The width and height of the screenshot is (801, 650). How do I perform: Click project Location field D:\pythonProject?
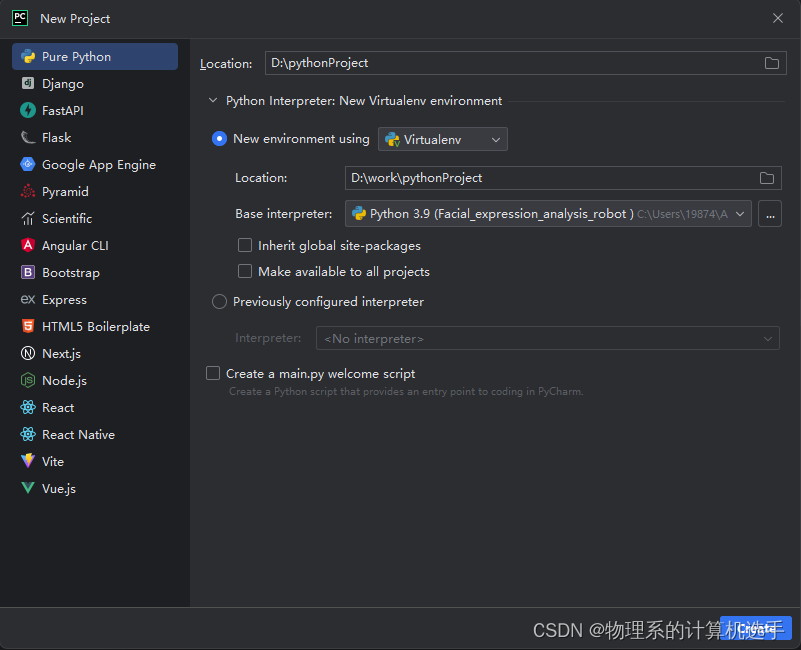(526, 63)
